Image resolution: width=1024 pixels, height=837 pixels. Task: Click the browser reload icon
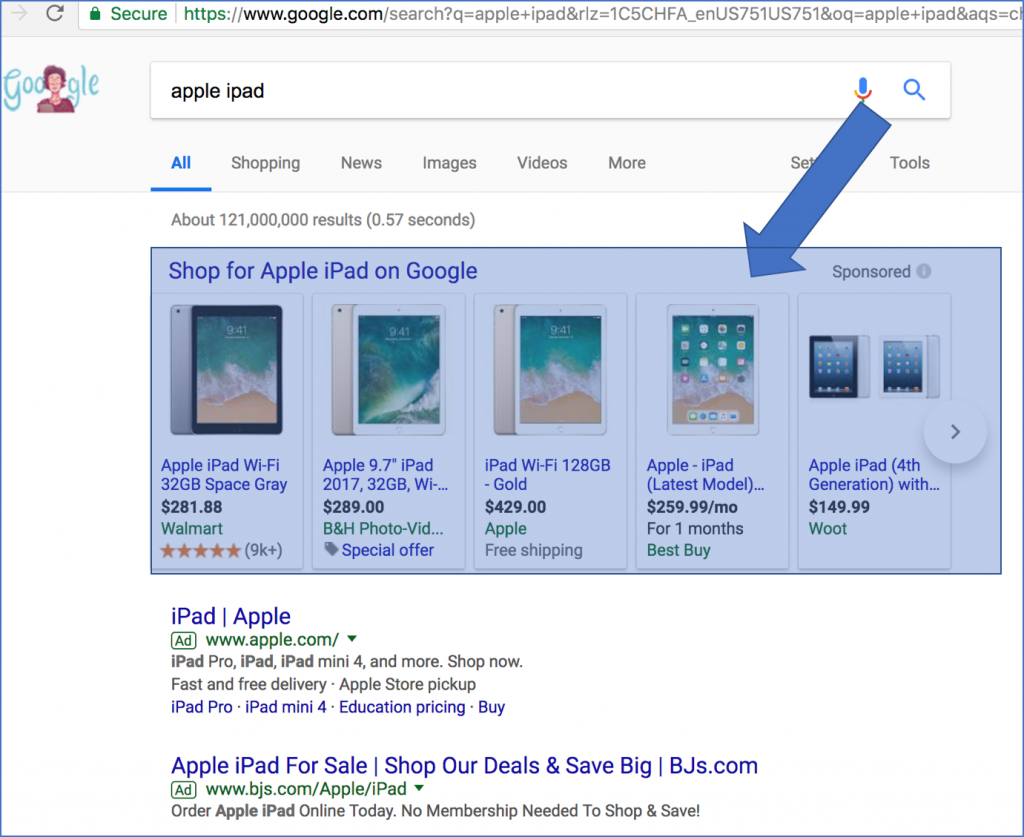[x=56, y=14]
